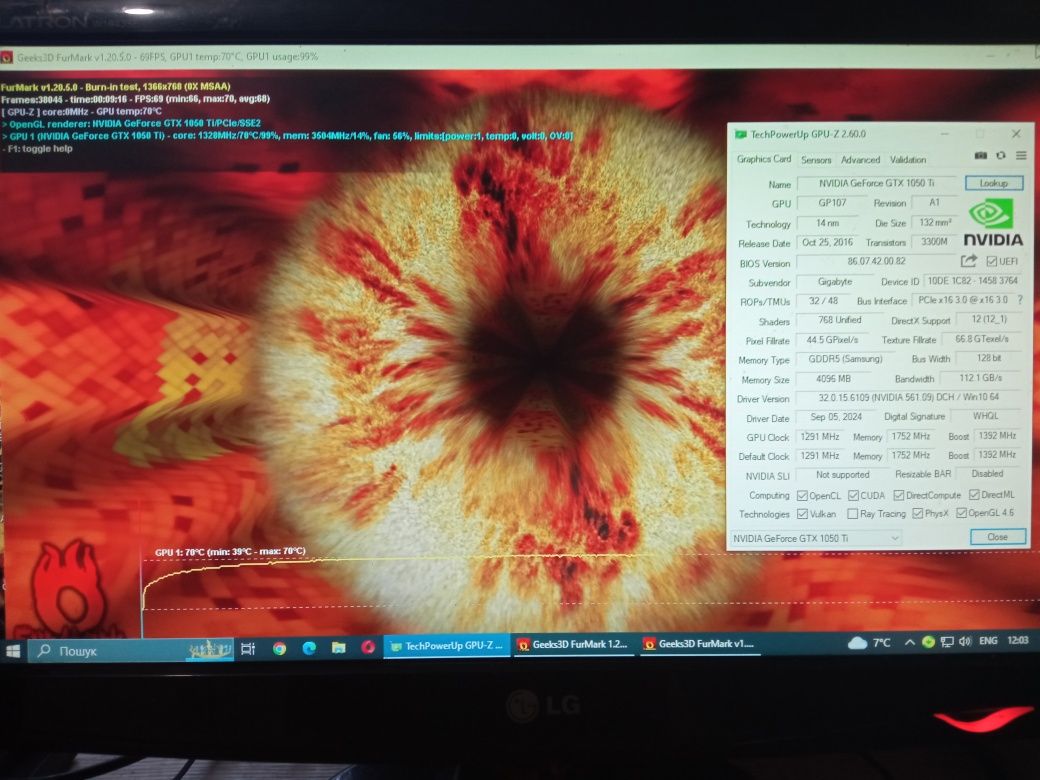This screenshot has height=780, width=1040.
Task: Click the GDDR5 (Samsung) memory type field
Action: pyautogui.click(x=845, y=359)
